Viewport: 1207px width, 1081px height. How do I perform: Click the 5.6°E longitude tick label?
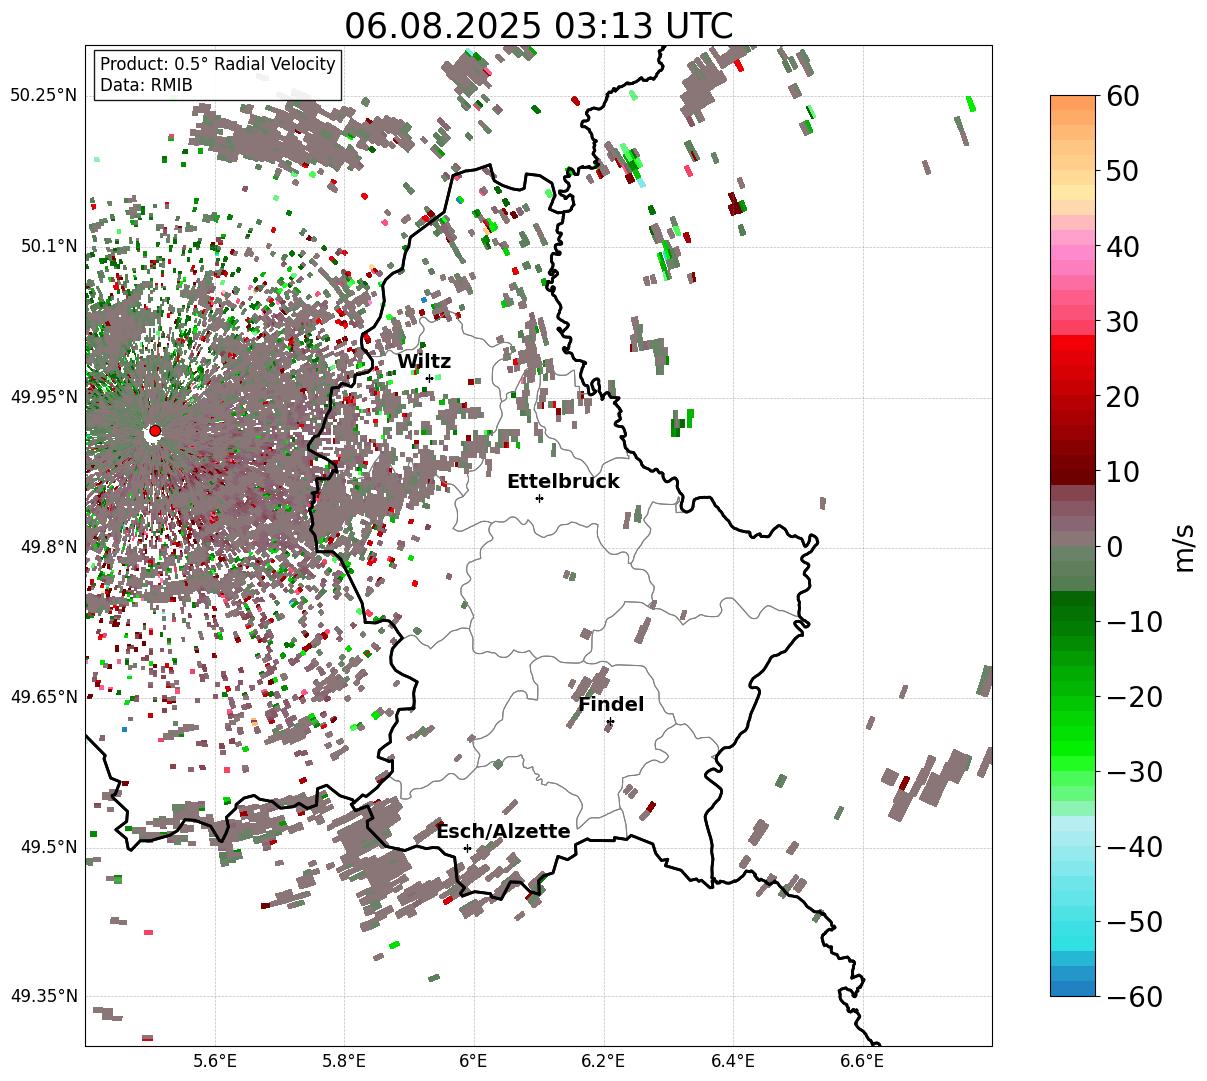[x=215, y=1061]
